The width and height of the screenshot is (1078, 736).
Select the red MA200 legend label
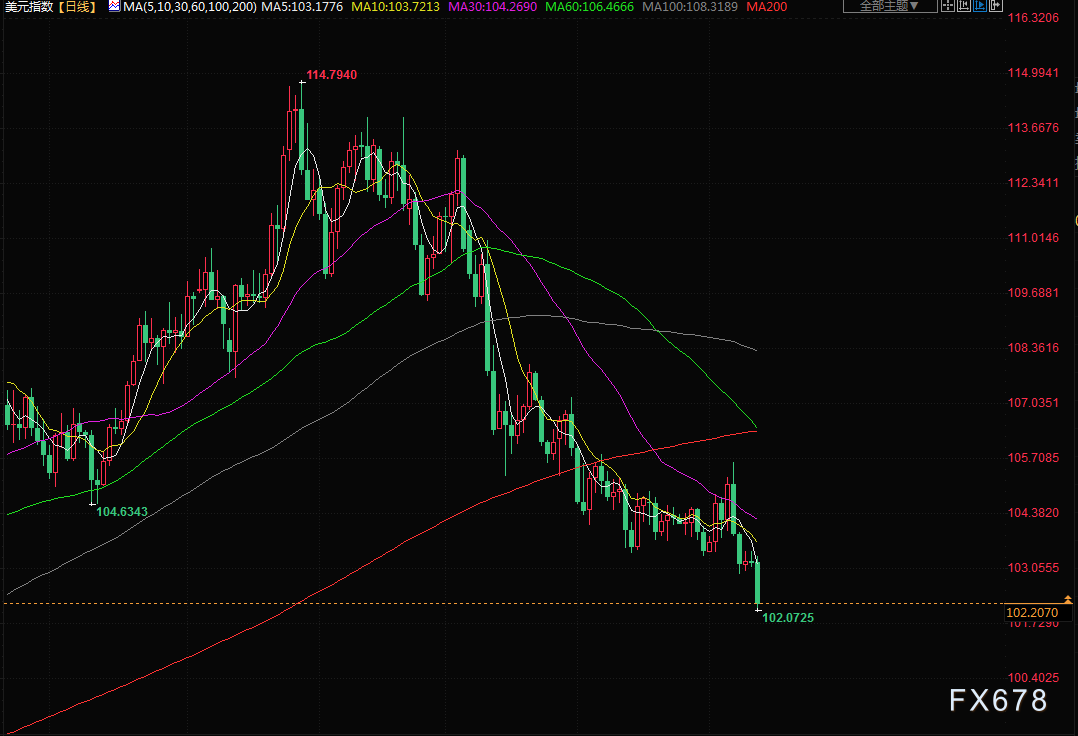(767, 7)
